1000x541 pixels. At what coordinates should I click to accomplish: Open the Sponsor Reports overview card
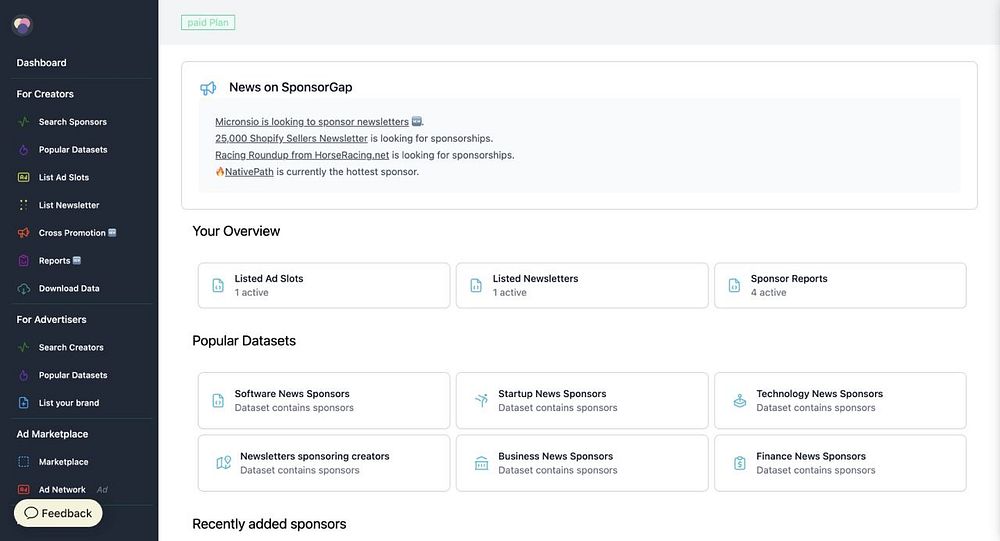click(839, 286)
